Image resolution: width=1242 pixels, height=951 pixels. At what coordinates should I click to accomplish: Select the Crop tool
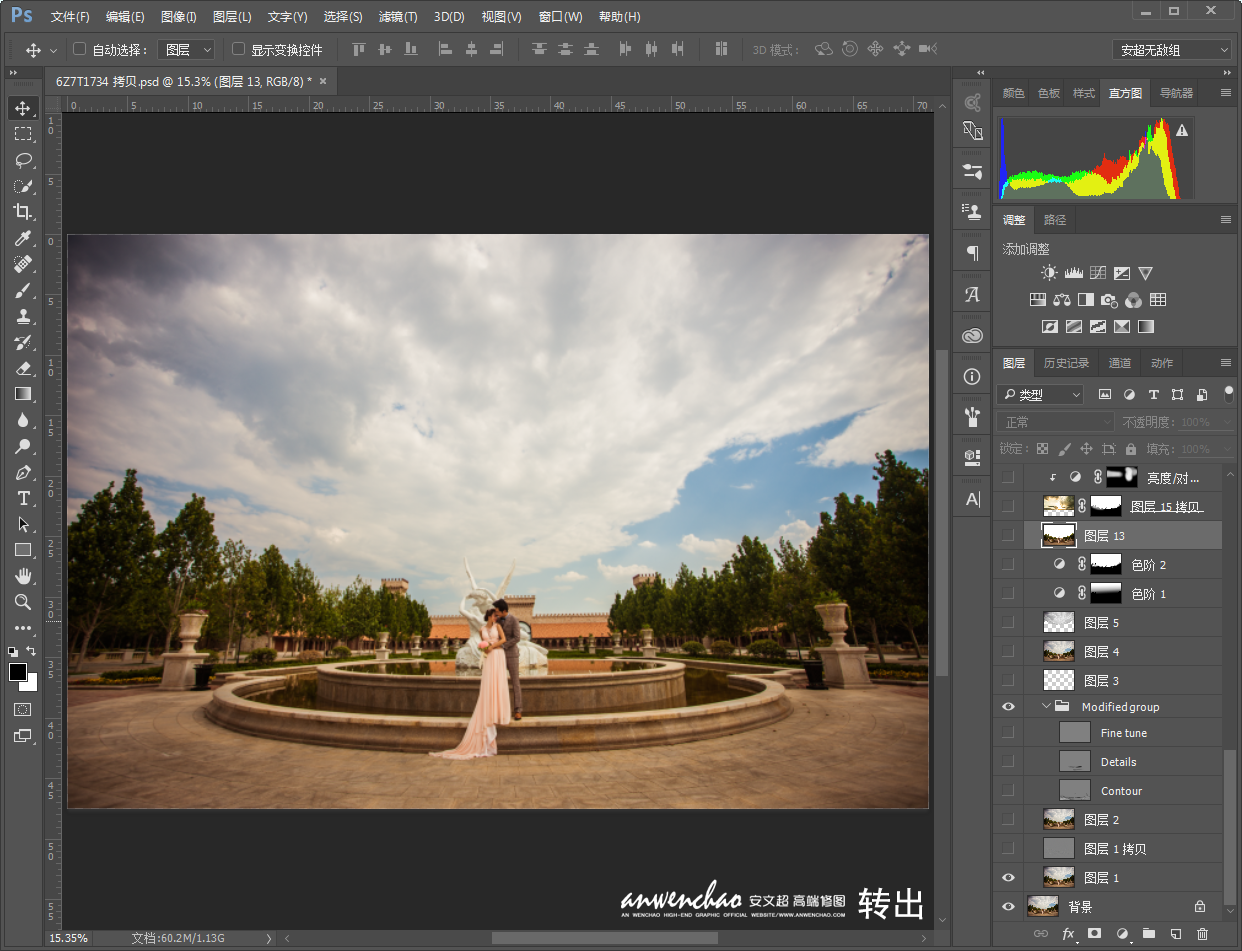[x=23, y=212]
